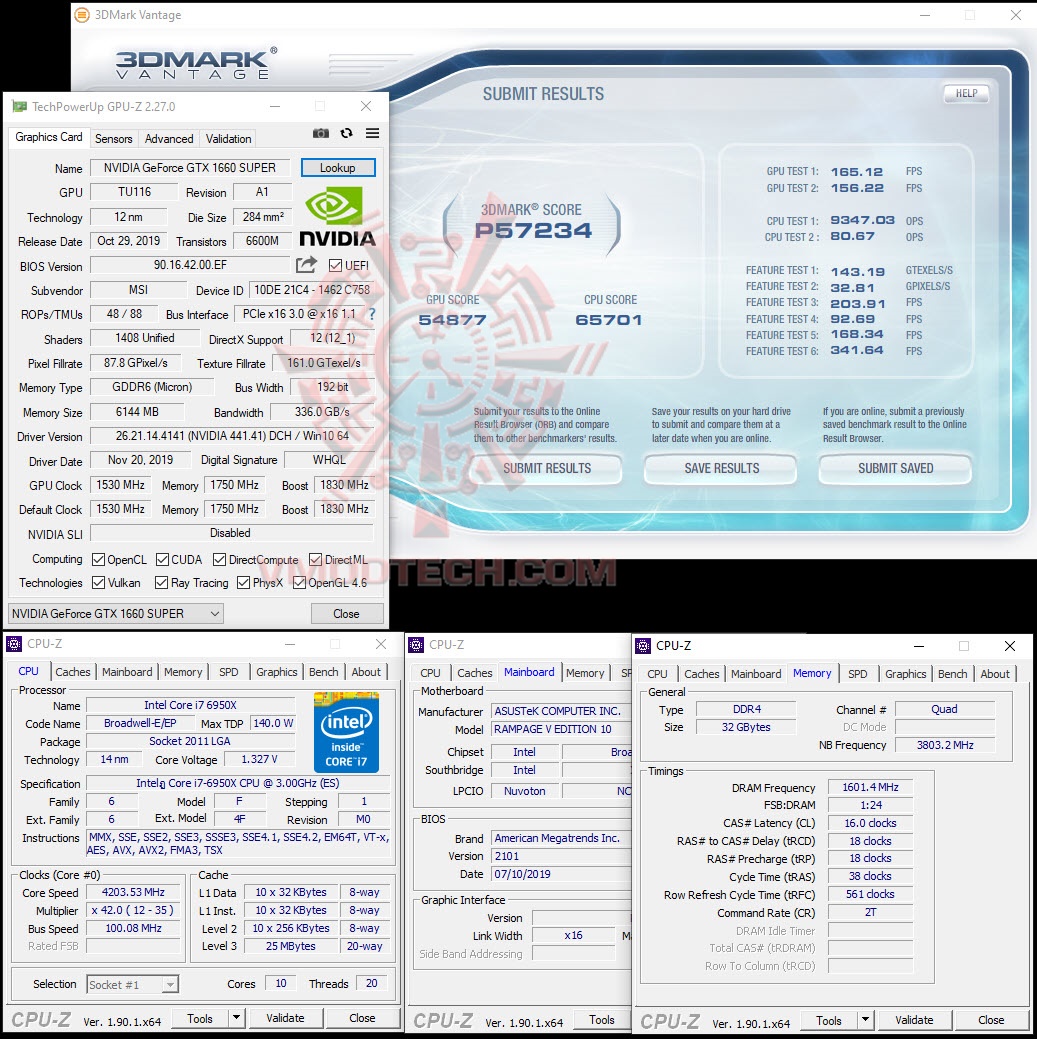
Task: Click the Driver Version field in GPU-Z
Action: click(x=232, y=436)
